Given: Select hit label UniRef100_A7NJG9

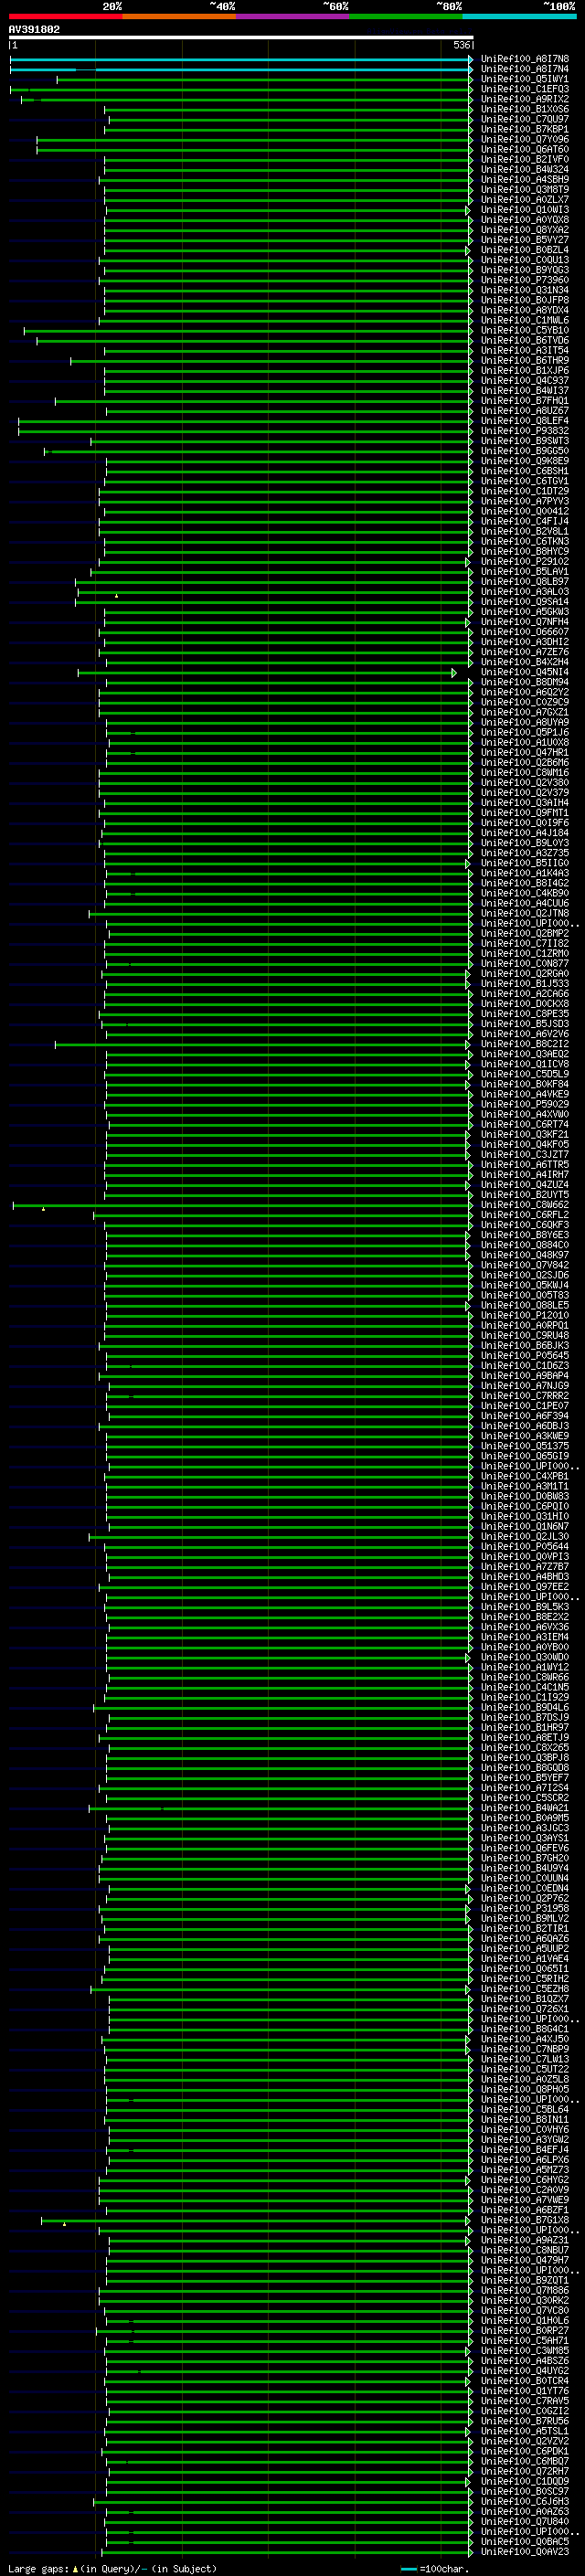Looking at the screenshot, I should coord(525,1386).
